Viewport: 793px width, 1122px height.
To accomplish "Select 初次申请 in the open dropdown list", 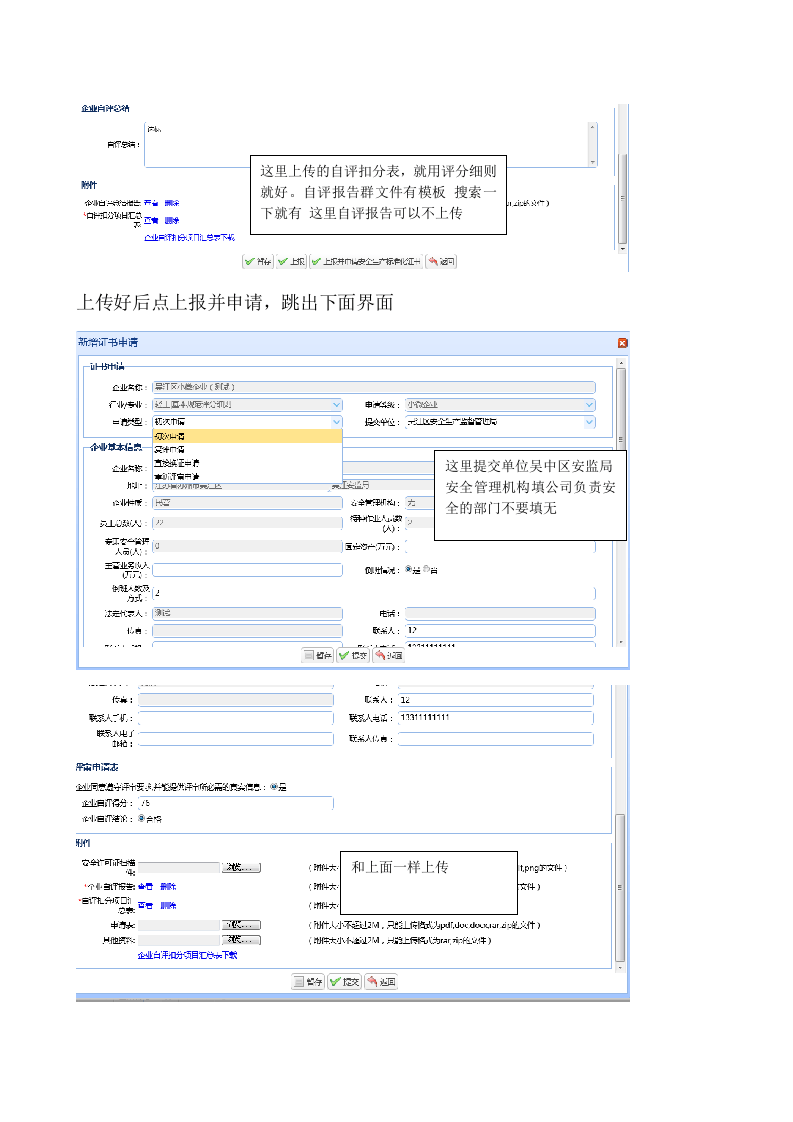I will (248, 436).
